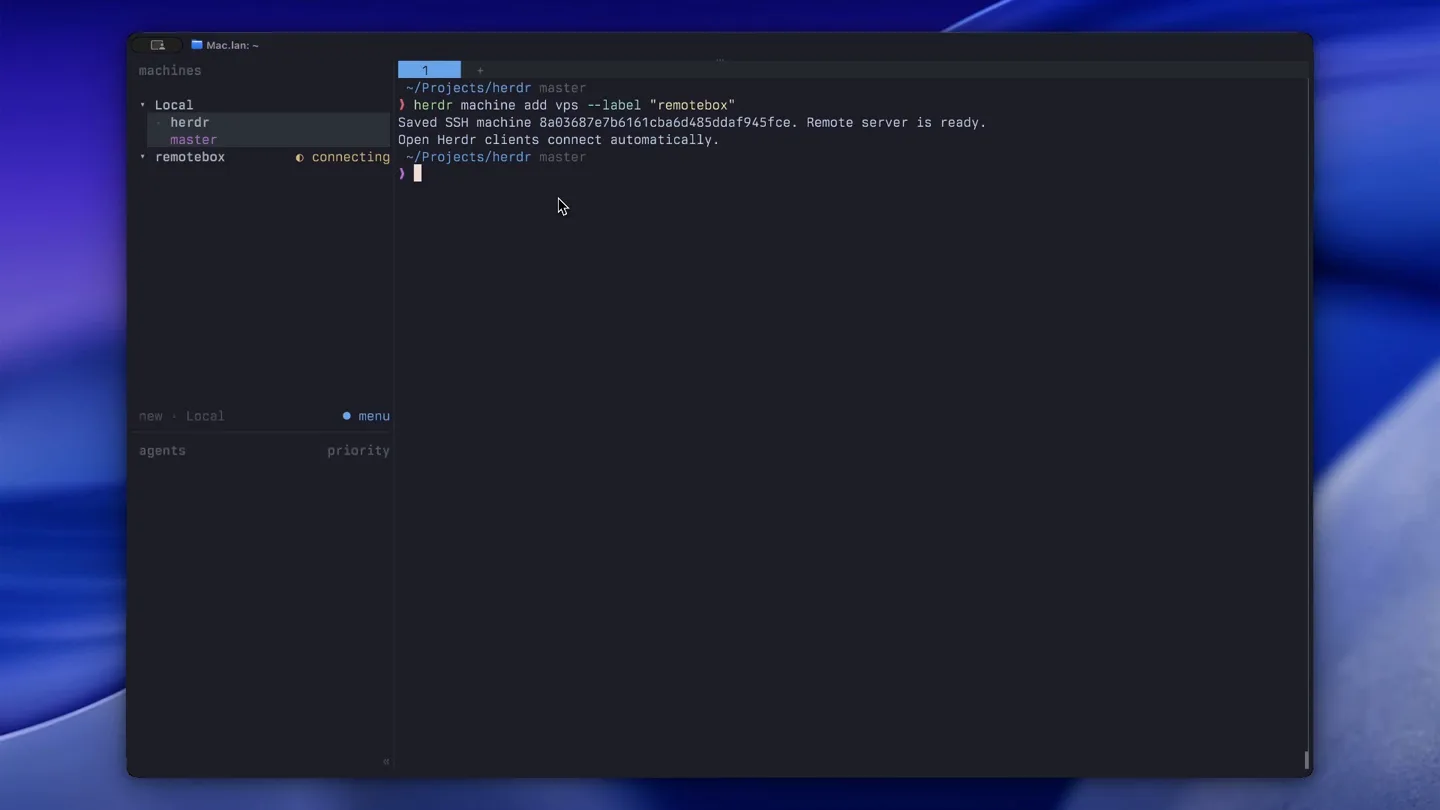This screenshot has height=810, width=1440.
Task: Click the terminal scrollbar at the right edge
Action: 1306,760
